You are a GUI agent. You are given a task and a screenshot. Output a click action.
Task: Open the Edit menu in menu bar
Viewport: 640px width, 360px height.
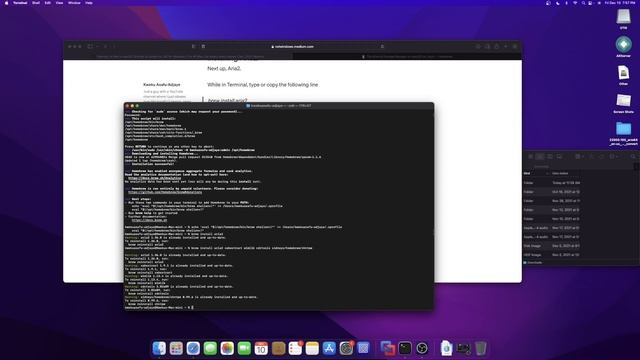pos(48,3)
